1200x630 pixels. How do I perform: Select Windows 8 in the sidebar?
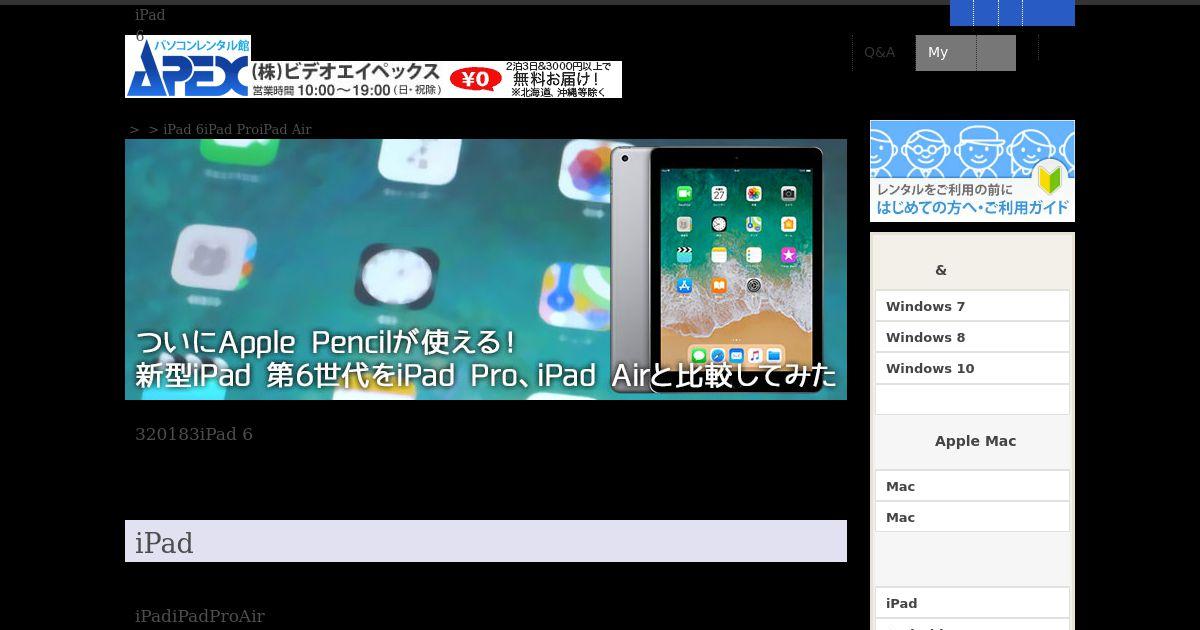[972, 337]
